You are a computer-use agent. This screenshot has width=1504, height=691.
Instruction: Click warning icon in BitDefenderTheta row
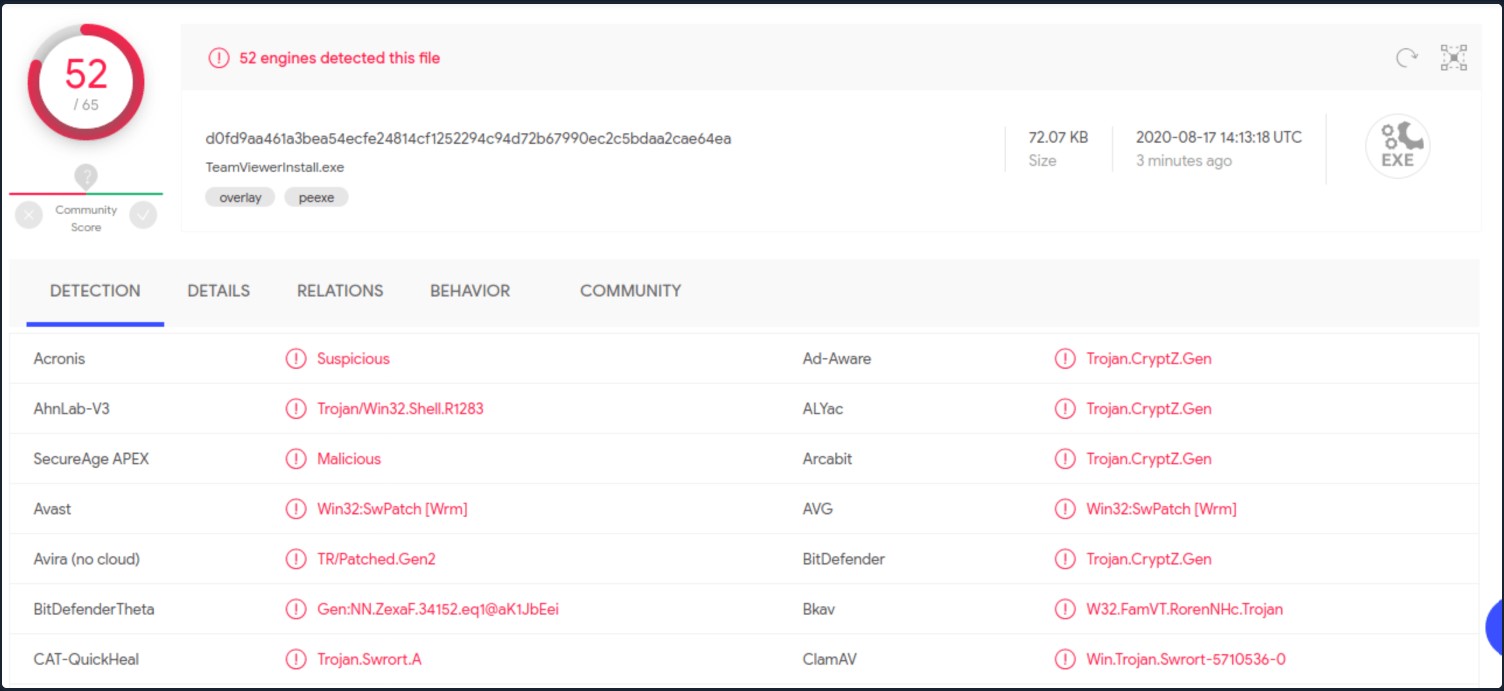pos(296,609)
